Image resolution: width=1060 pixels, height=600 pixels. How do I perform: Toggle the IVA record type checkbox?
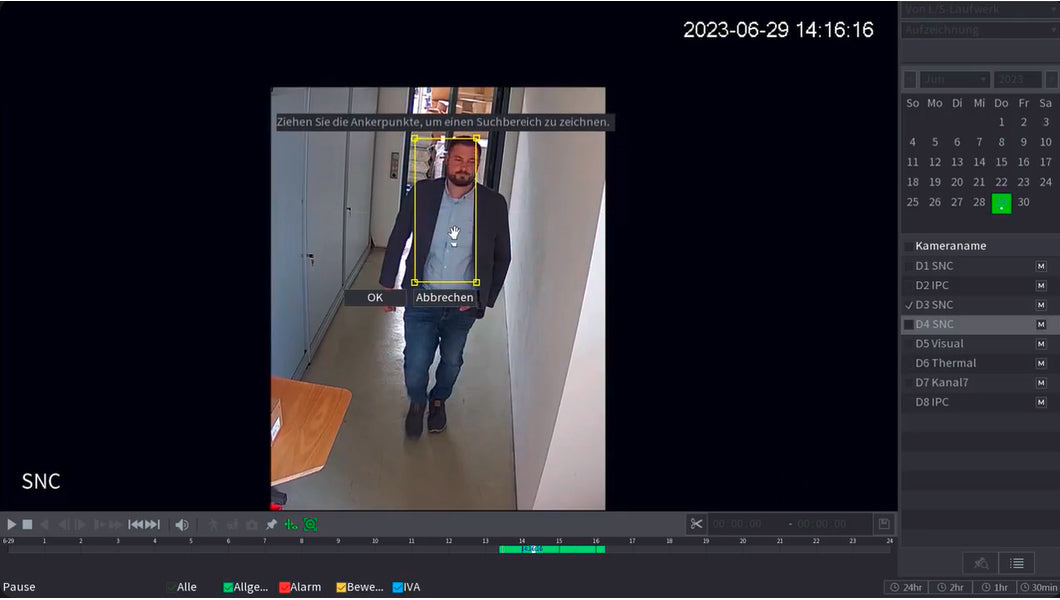tap(398, 587)
